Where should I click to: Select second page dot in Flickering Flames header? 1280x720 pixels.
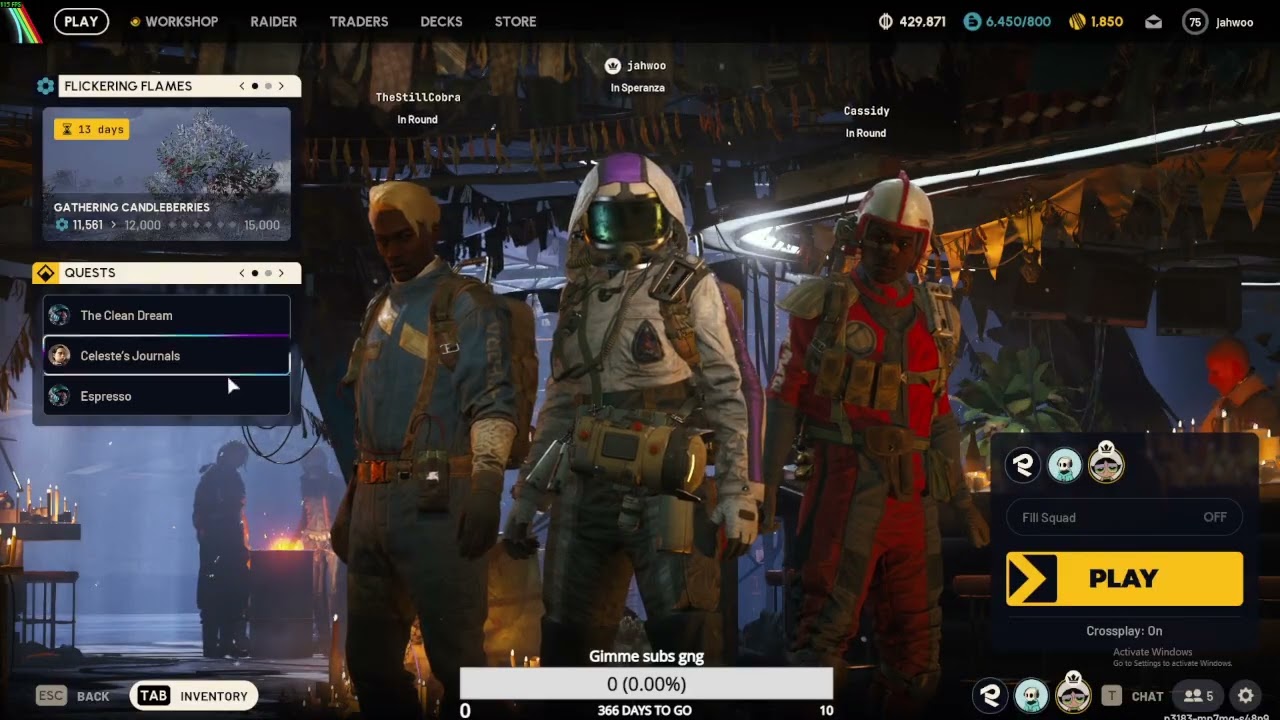coord(268,86)
